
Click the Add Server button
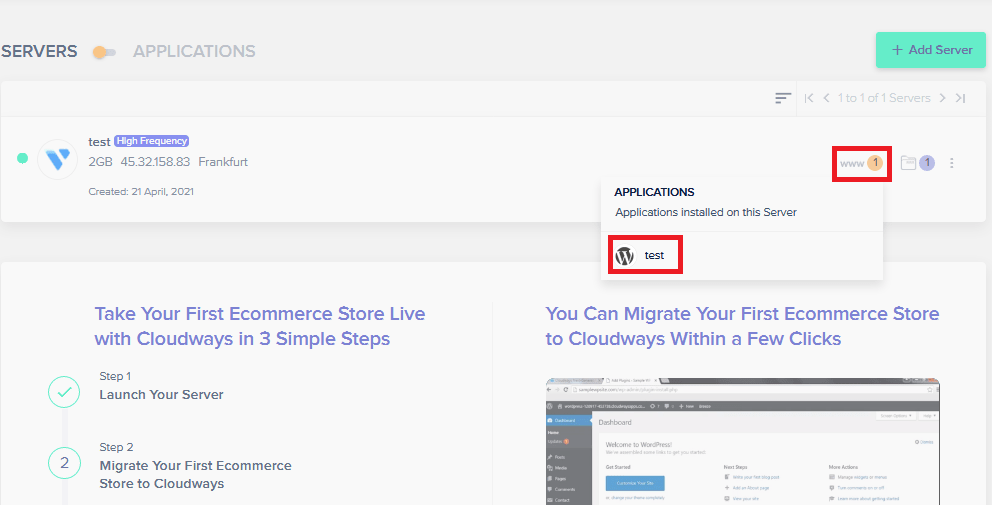931,50
